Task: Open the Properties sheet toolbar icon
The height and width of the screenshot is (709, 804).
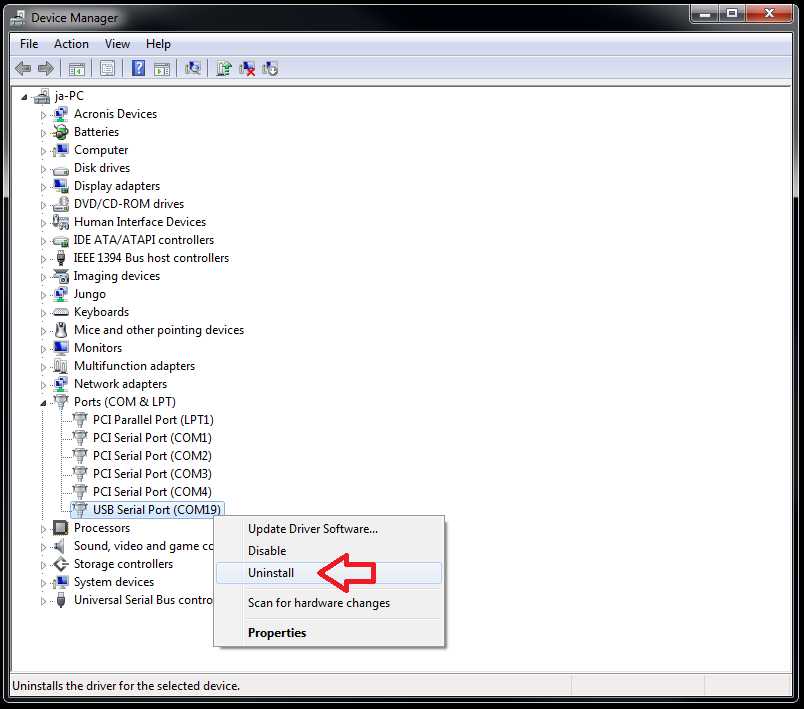Action: (x=107, y=68)
